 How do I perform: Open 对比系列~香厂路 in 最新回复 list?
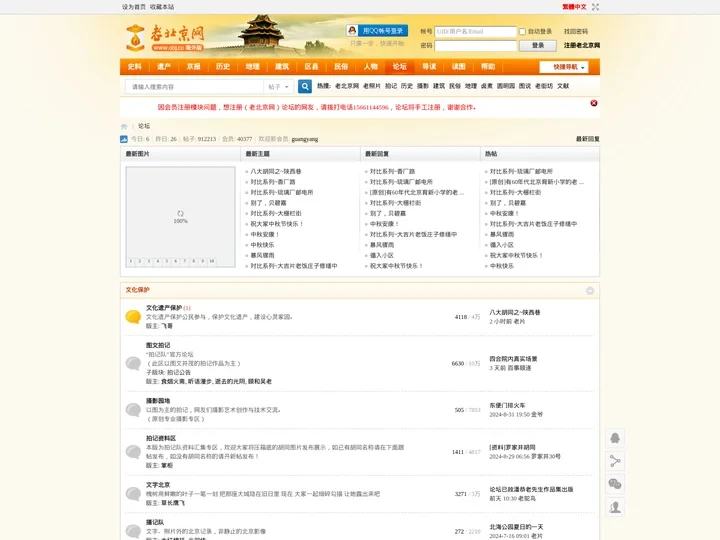(393, 171)
